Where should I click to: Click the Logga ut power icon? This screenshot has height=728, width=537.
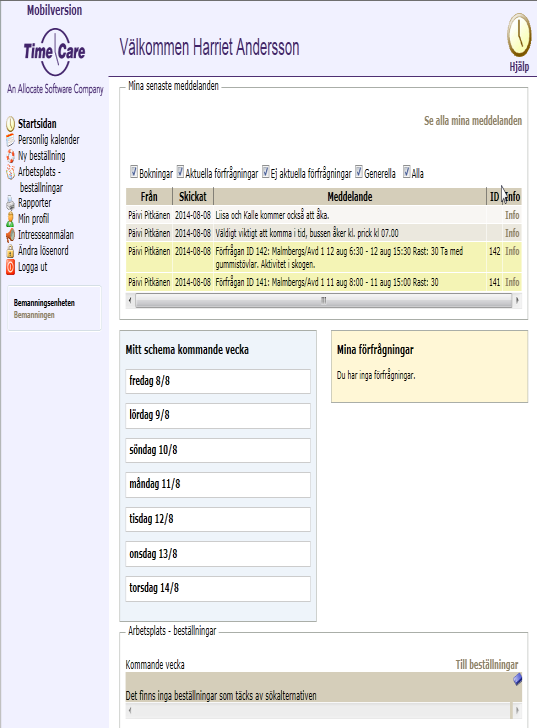click(11, 267)
